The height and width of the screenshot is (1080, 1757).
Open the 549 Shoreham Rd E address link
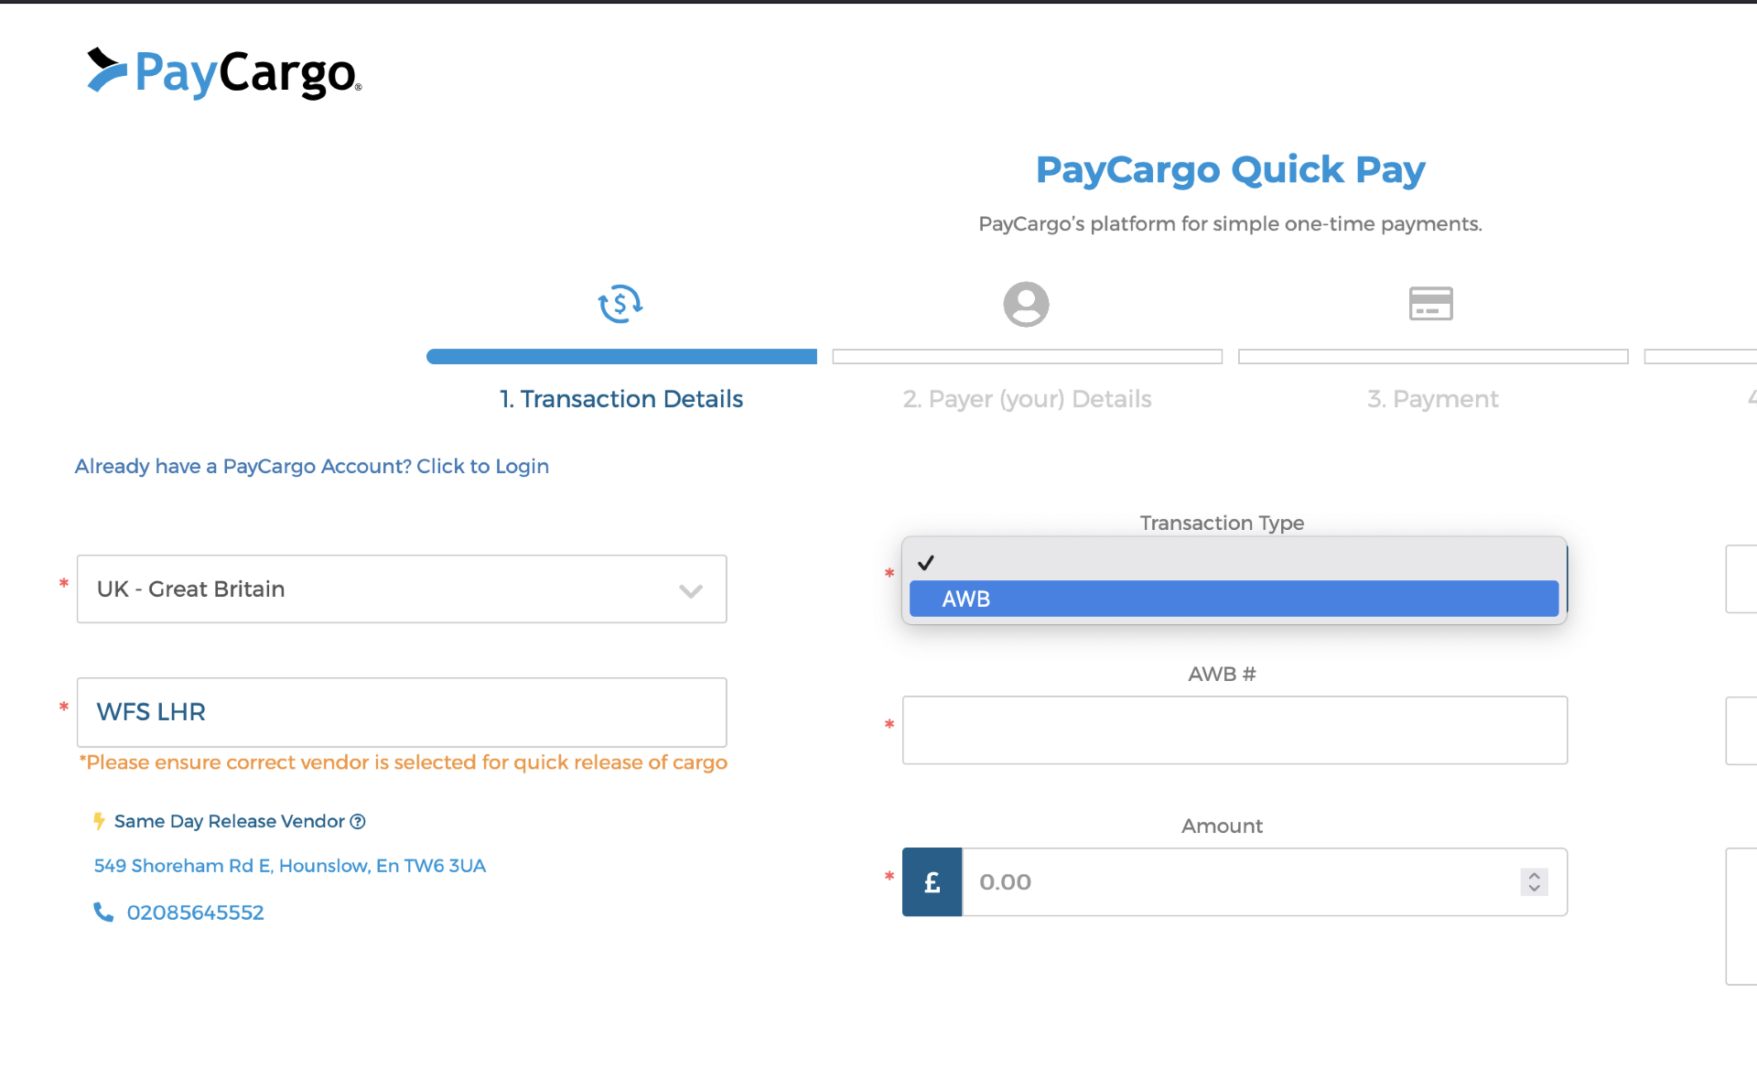coord(290,866)
